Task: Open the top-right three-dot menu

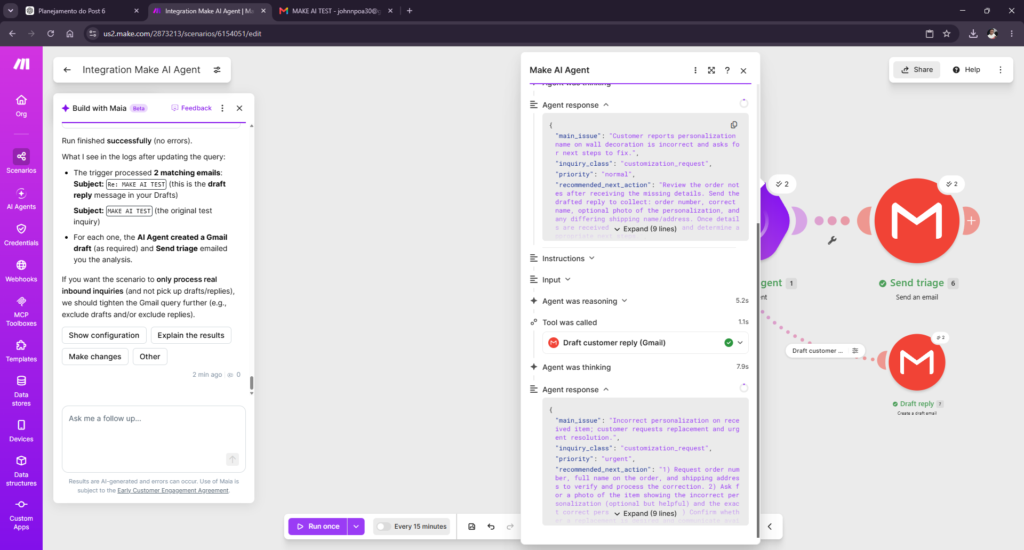Action: click(1000, 70)
